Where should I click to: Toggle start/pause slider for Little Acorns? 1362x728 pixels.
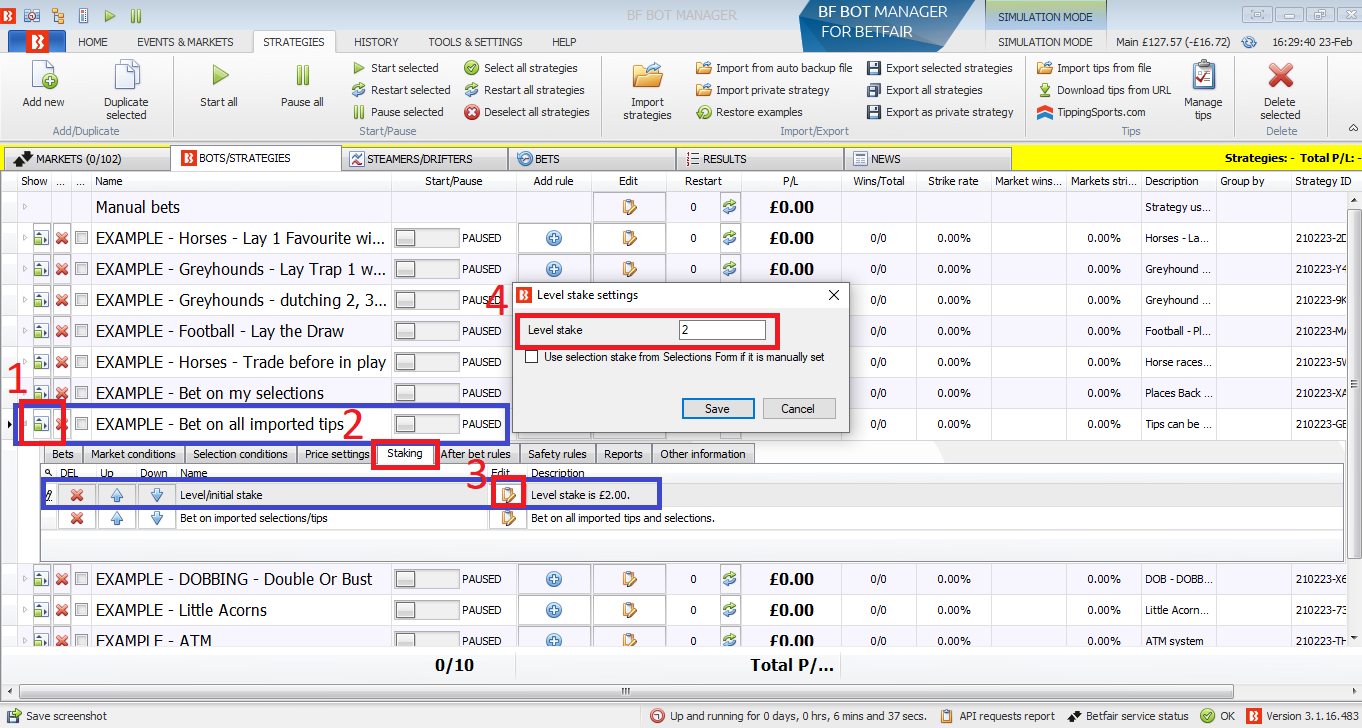pyautogui.click(x=426, y=611)
